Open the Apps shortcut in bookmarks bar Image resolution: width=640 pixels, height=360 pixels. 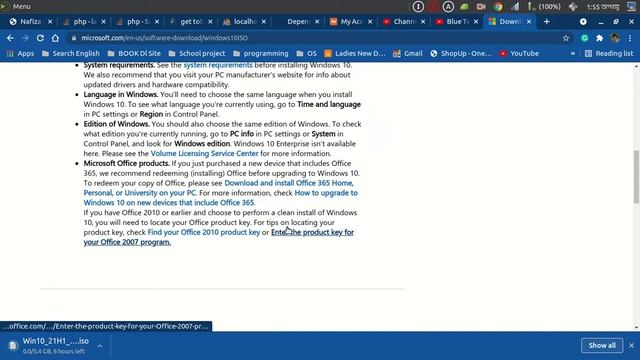click(x=20, y=53)
